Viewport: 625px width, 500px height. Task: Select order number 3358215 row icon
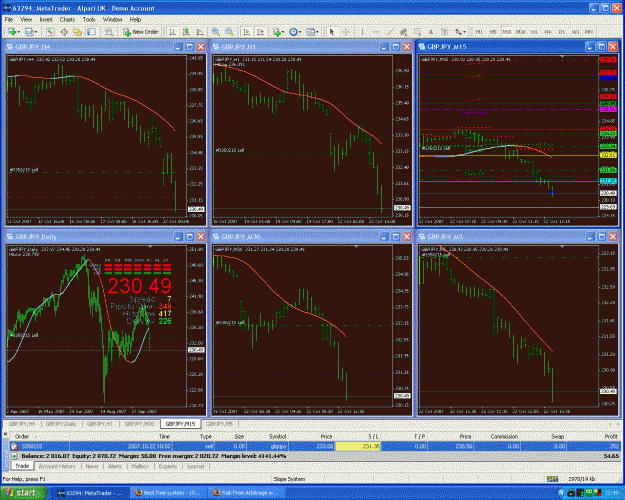pyautogui.click(x=14, y=446)
